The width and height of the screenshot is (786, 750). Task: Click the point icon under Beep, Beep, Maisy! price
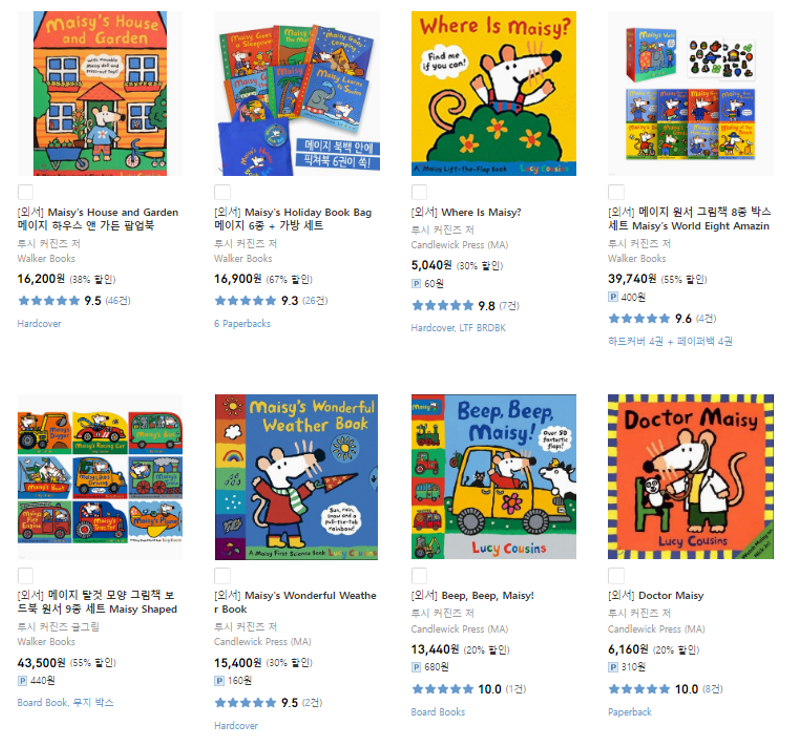[416, 667]
